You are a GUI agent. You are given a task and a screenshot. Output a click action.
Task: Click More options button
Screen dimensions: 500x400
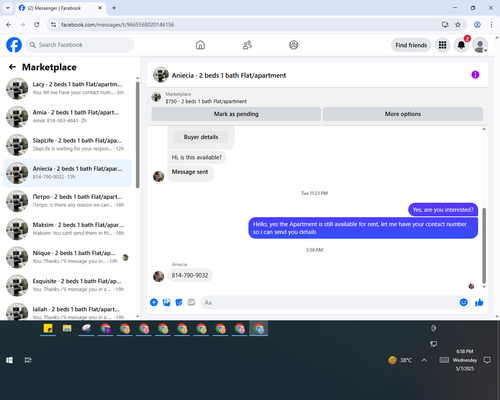403,114
